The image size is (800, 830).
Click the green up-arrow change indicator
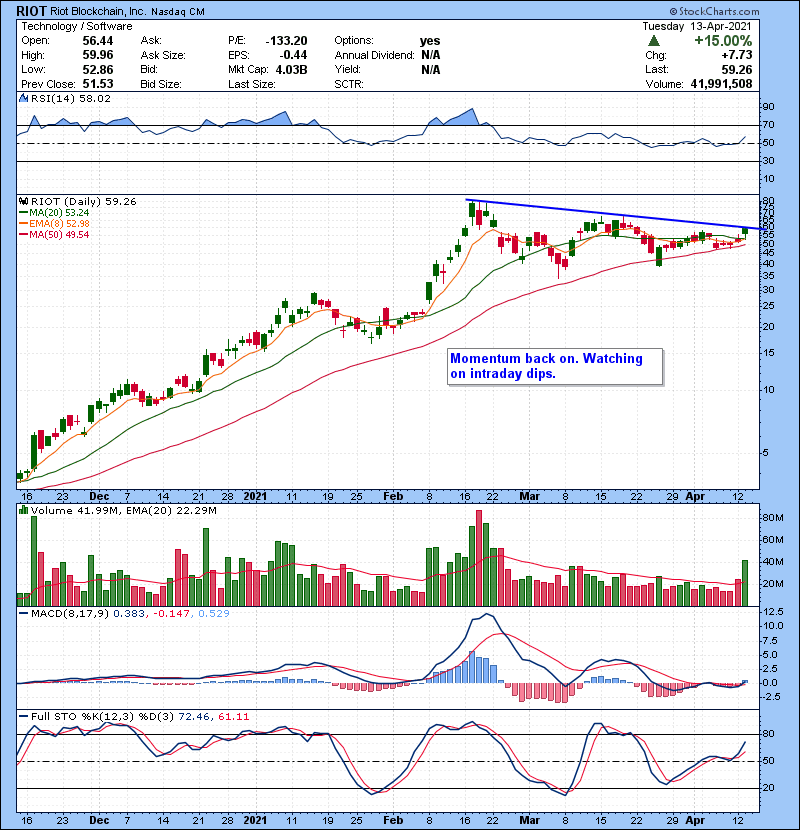654,41
